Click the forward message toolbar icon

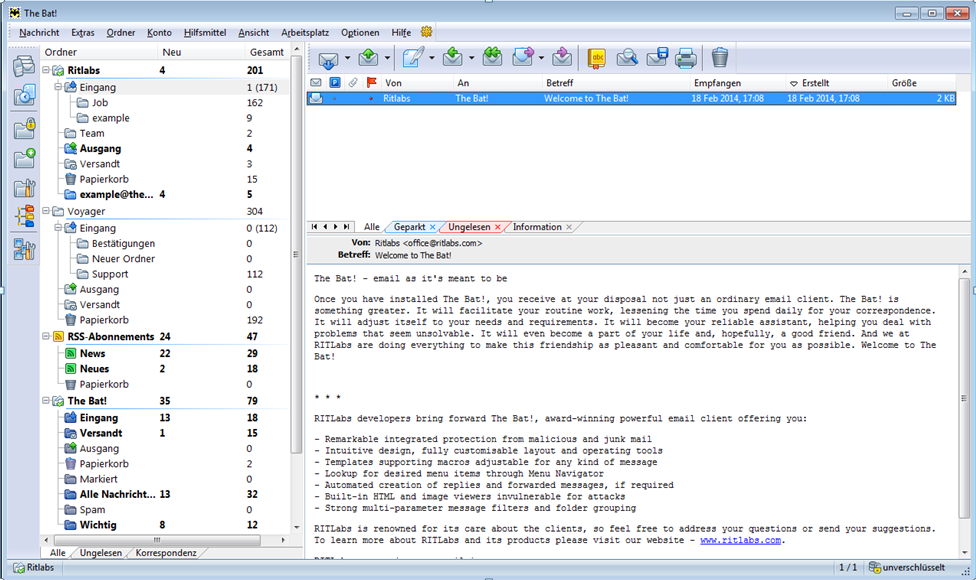pyautogui.click(x=523, y=57)
